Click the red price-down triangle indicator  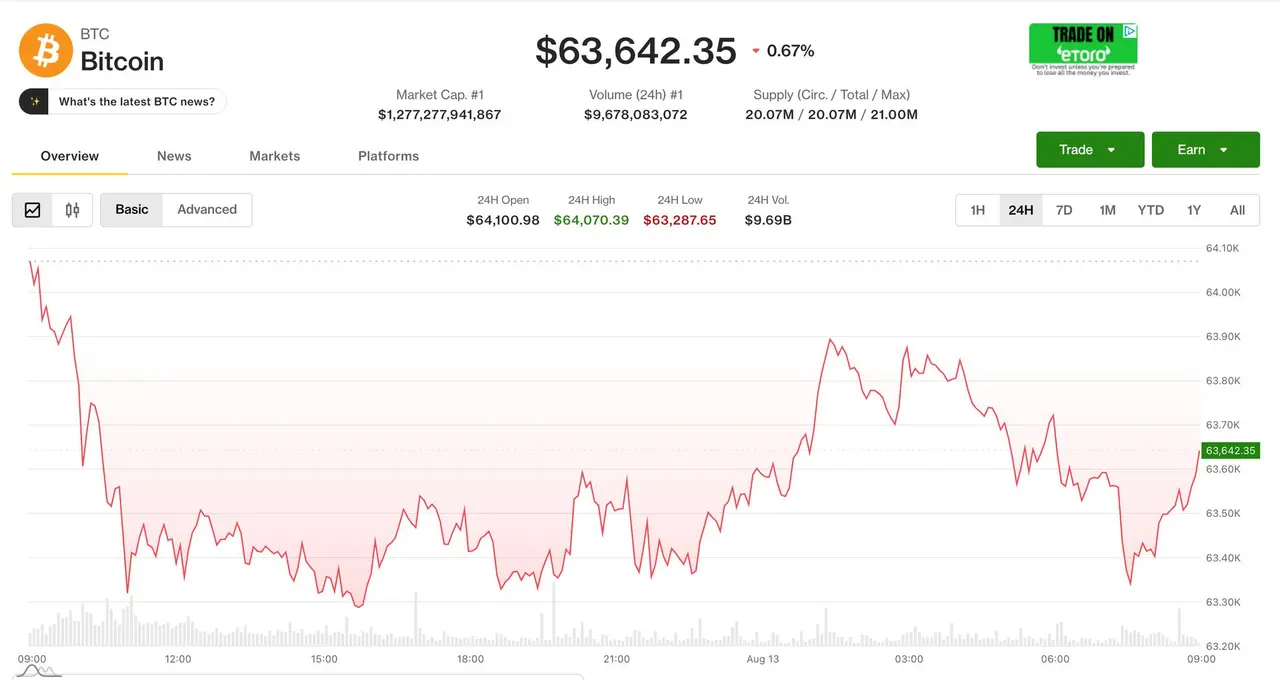pyautogui.click(x=756, y=51)
